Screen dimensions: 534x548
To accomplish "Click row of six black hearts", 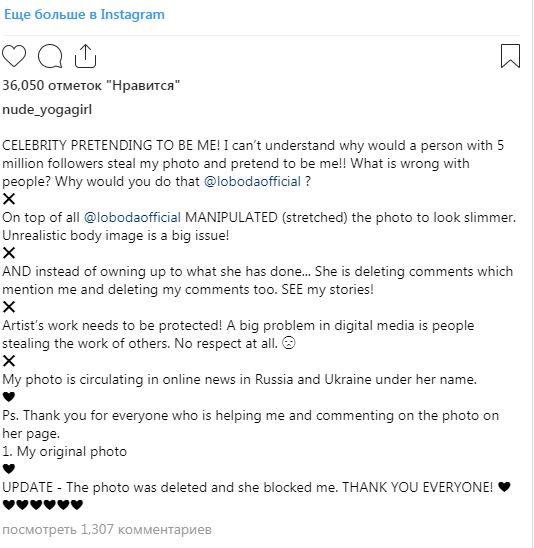I will click(43, 505).
